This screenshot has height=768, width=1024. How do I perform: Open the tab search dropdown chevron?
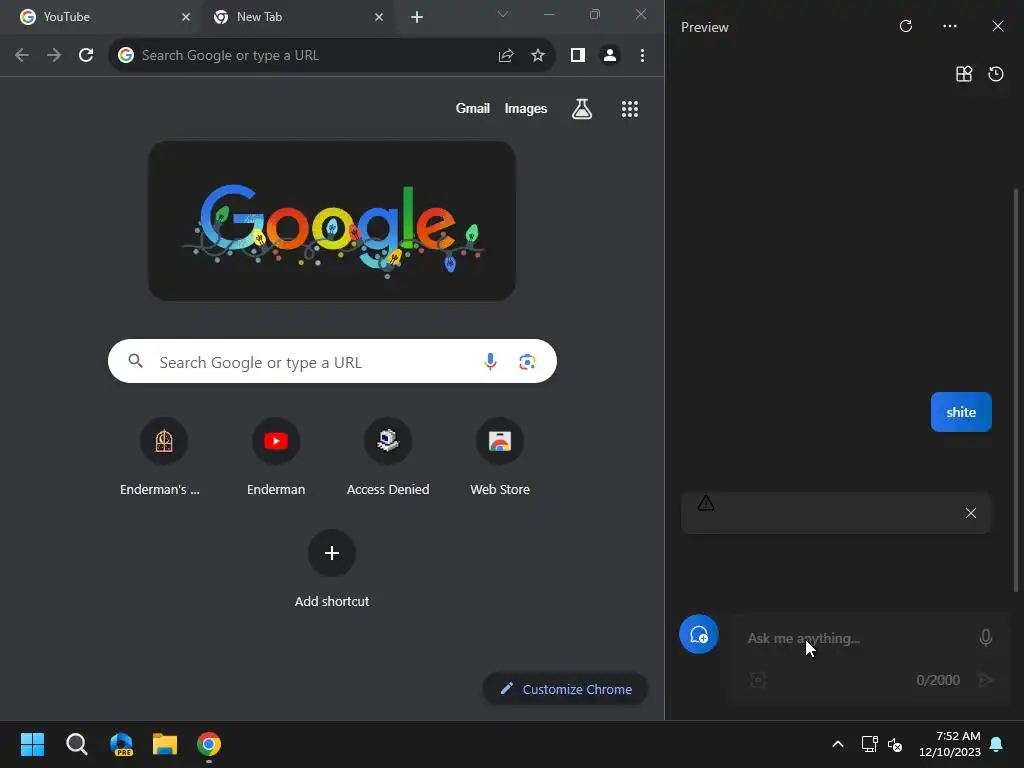point(502,14)
